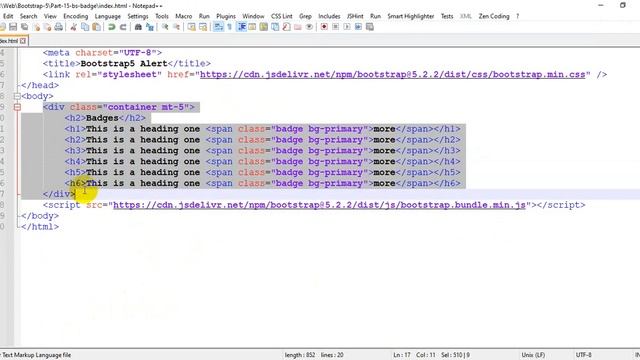The width and height of the screenshot is (640, 360).
Task: Click the Copy toolbar icon
Action: [85, 27]
